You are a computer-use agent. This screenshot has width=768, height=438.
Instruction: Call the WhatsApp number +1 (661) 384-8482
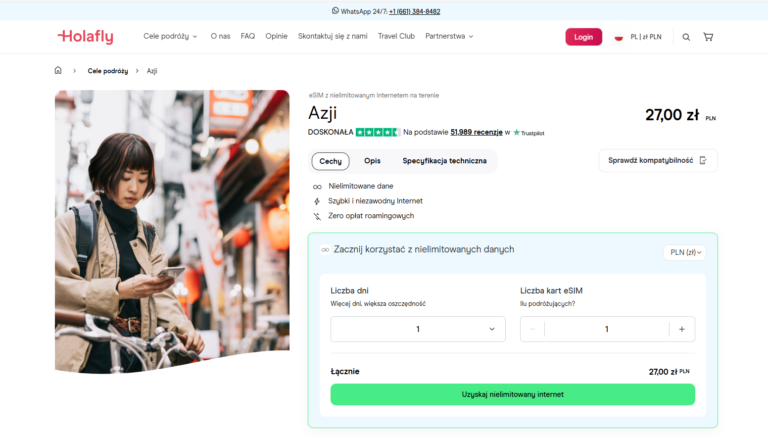tap(414, 11)
